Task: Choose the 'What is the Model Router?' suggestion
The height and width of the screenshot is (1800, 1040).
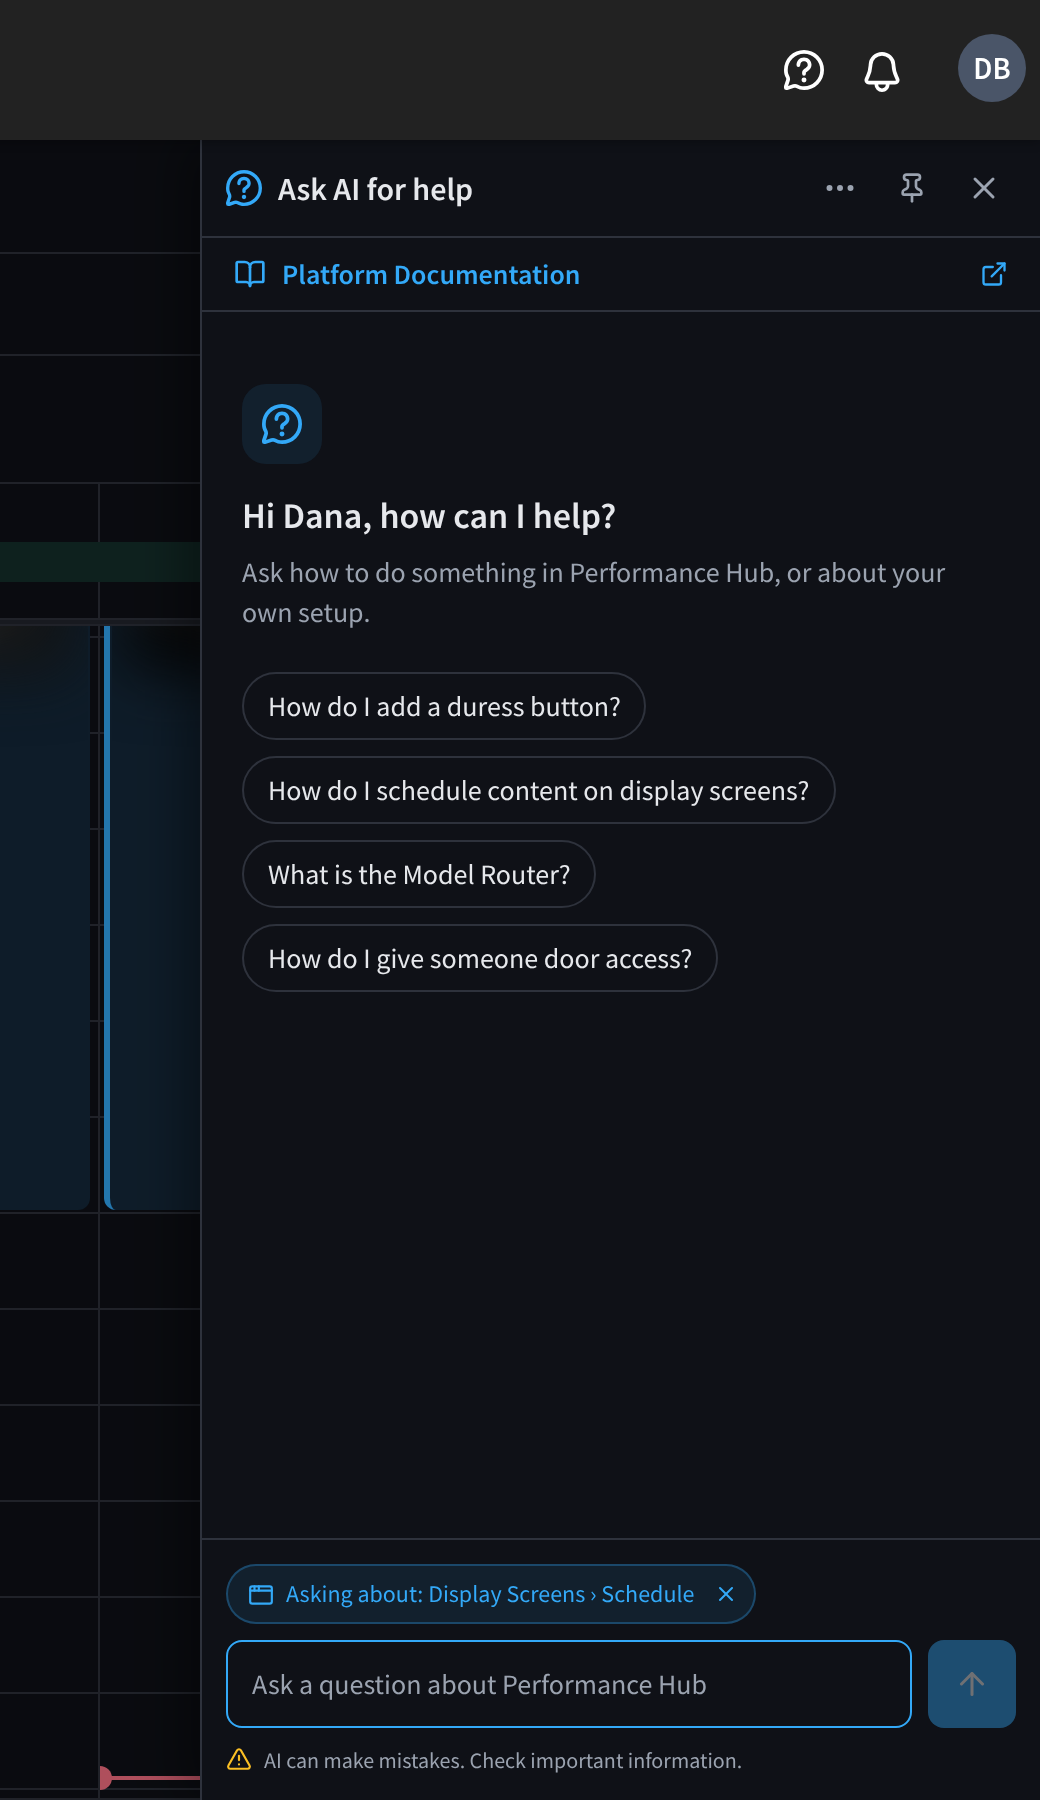Action: point(419,874)
